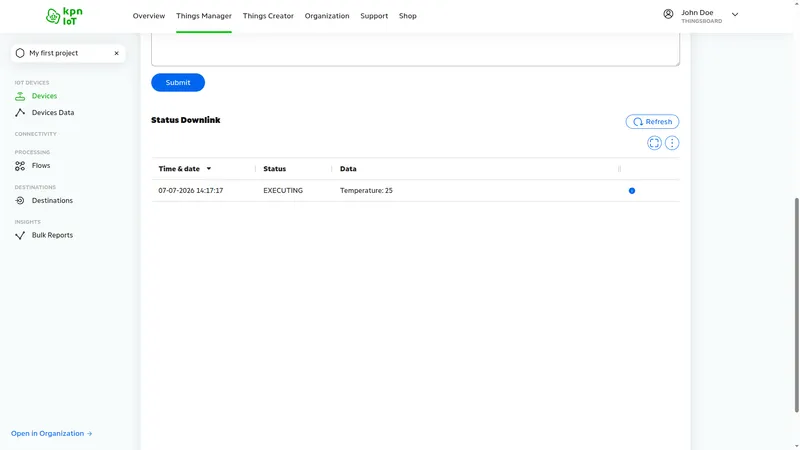Open the Destinations sidebar item
Image resolution: width=800 pixels, height=450 pixels.
(x=52, y=201)
